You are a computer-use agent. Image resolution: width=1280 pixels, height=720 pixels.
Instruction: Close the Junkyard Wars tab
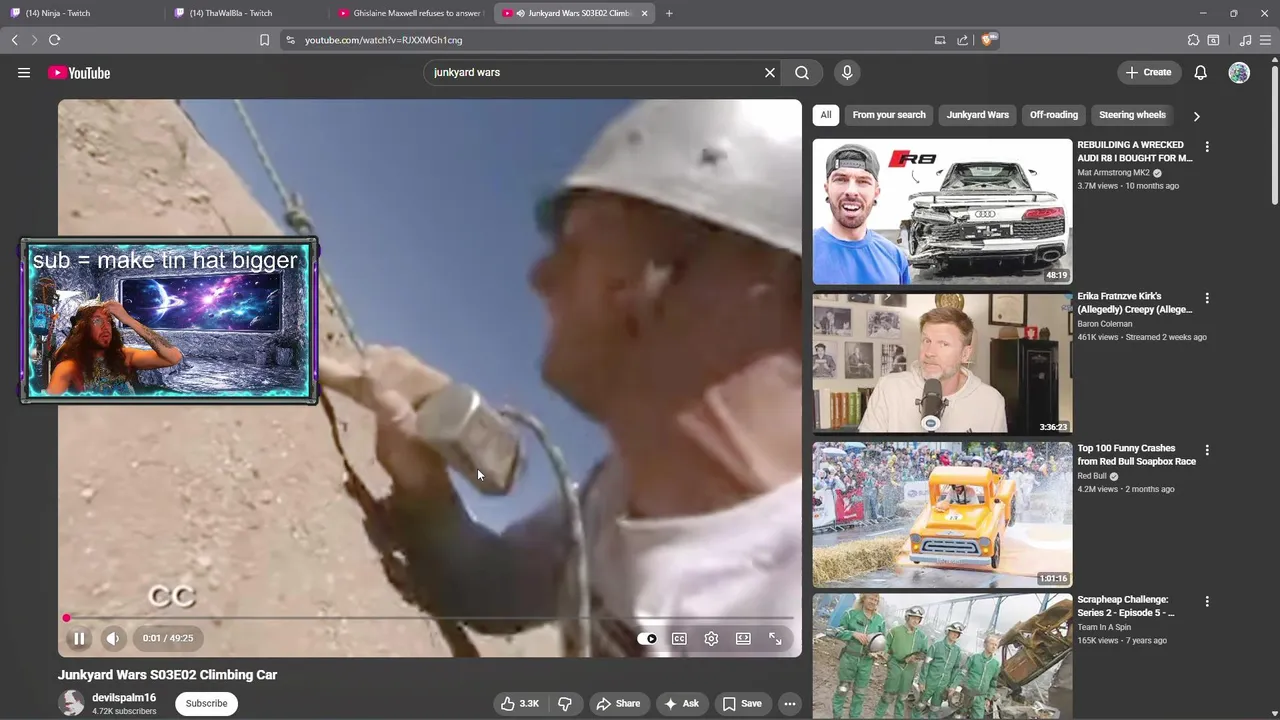click(644, 13)
